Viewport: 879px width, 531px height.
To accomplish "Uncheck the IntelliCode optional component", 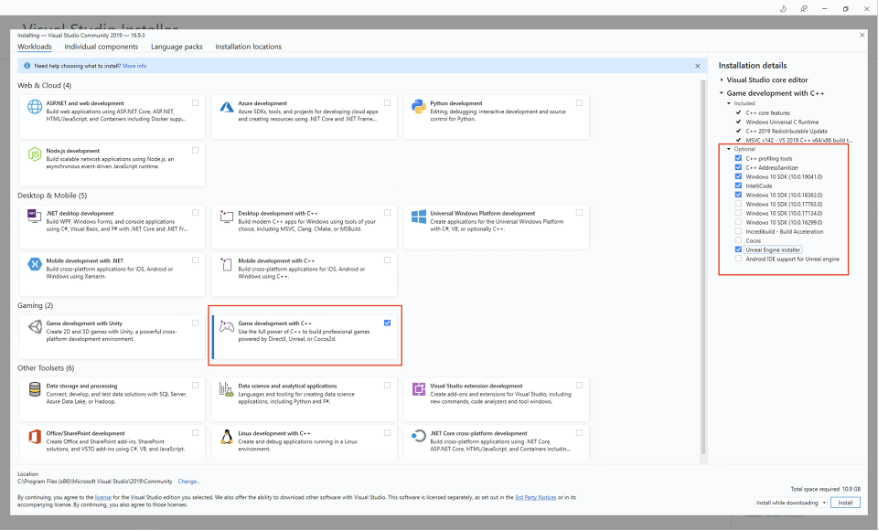I will click(x=738, y=186).
